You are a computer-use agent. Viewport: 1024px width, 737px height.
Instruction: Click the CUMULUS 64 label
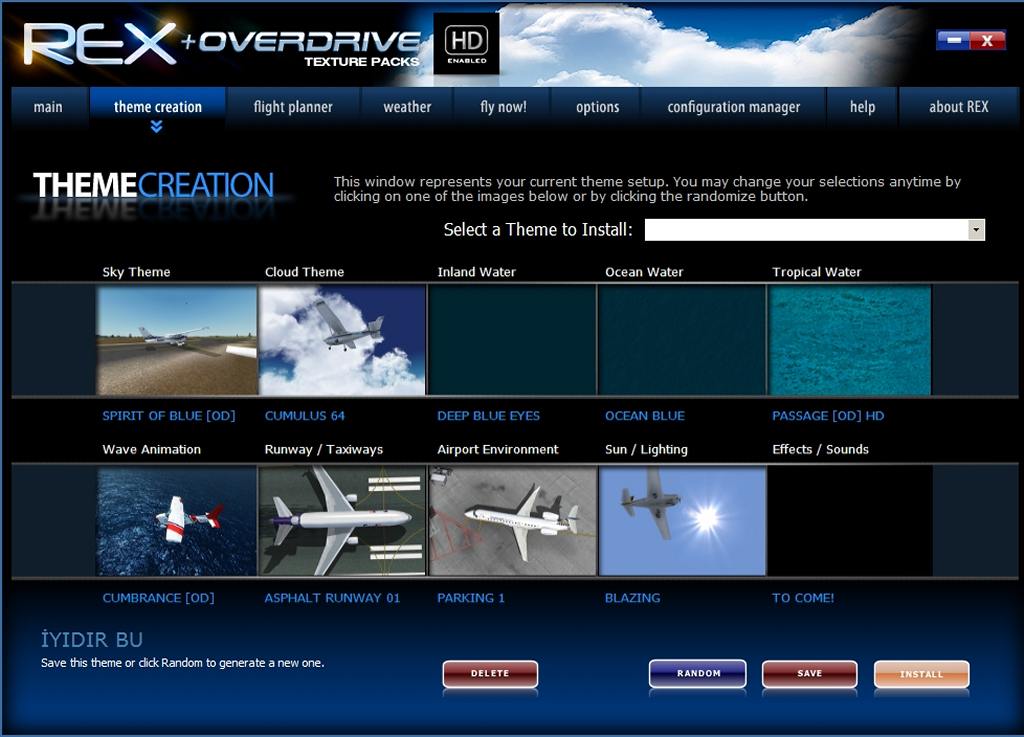pos(304,416)
